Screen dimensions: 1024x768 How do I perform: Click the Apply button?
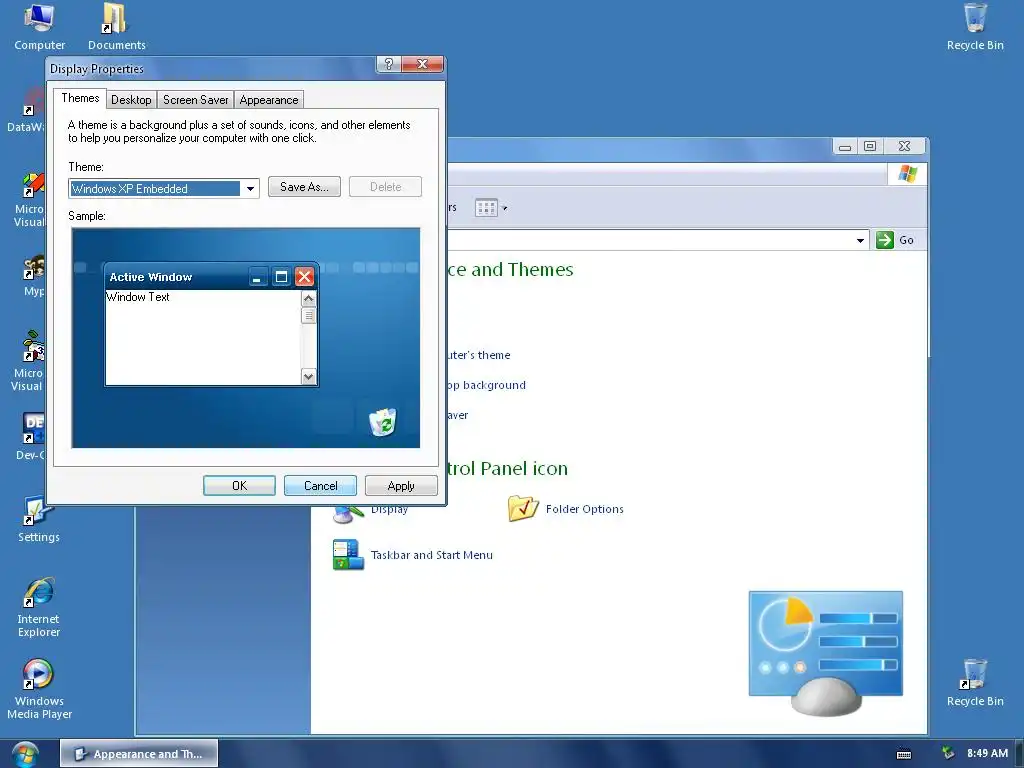pyautogui.click(x=401, y=486)
